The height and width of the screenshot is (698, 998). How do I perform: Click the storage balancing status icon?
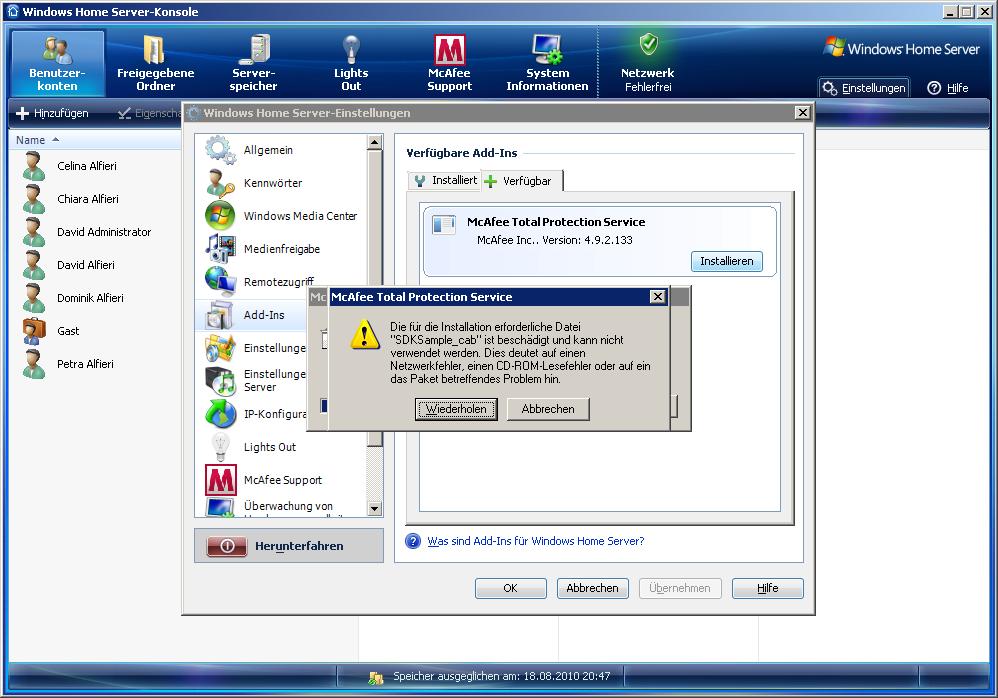coord(376,677)
